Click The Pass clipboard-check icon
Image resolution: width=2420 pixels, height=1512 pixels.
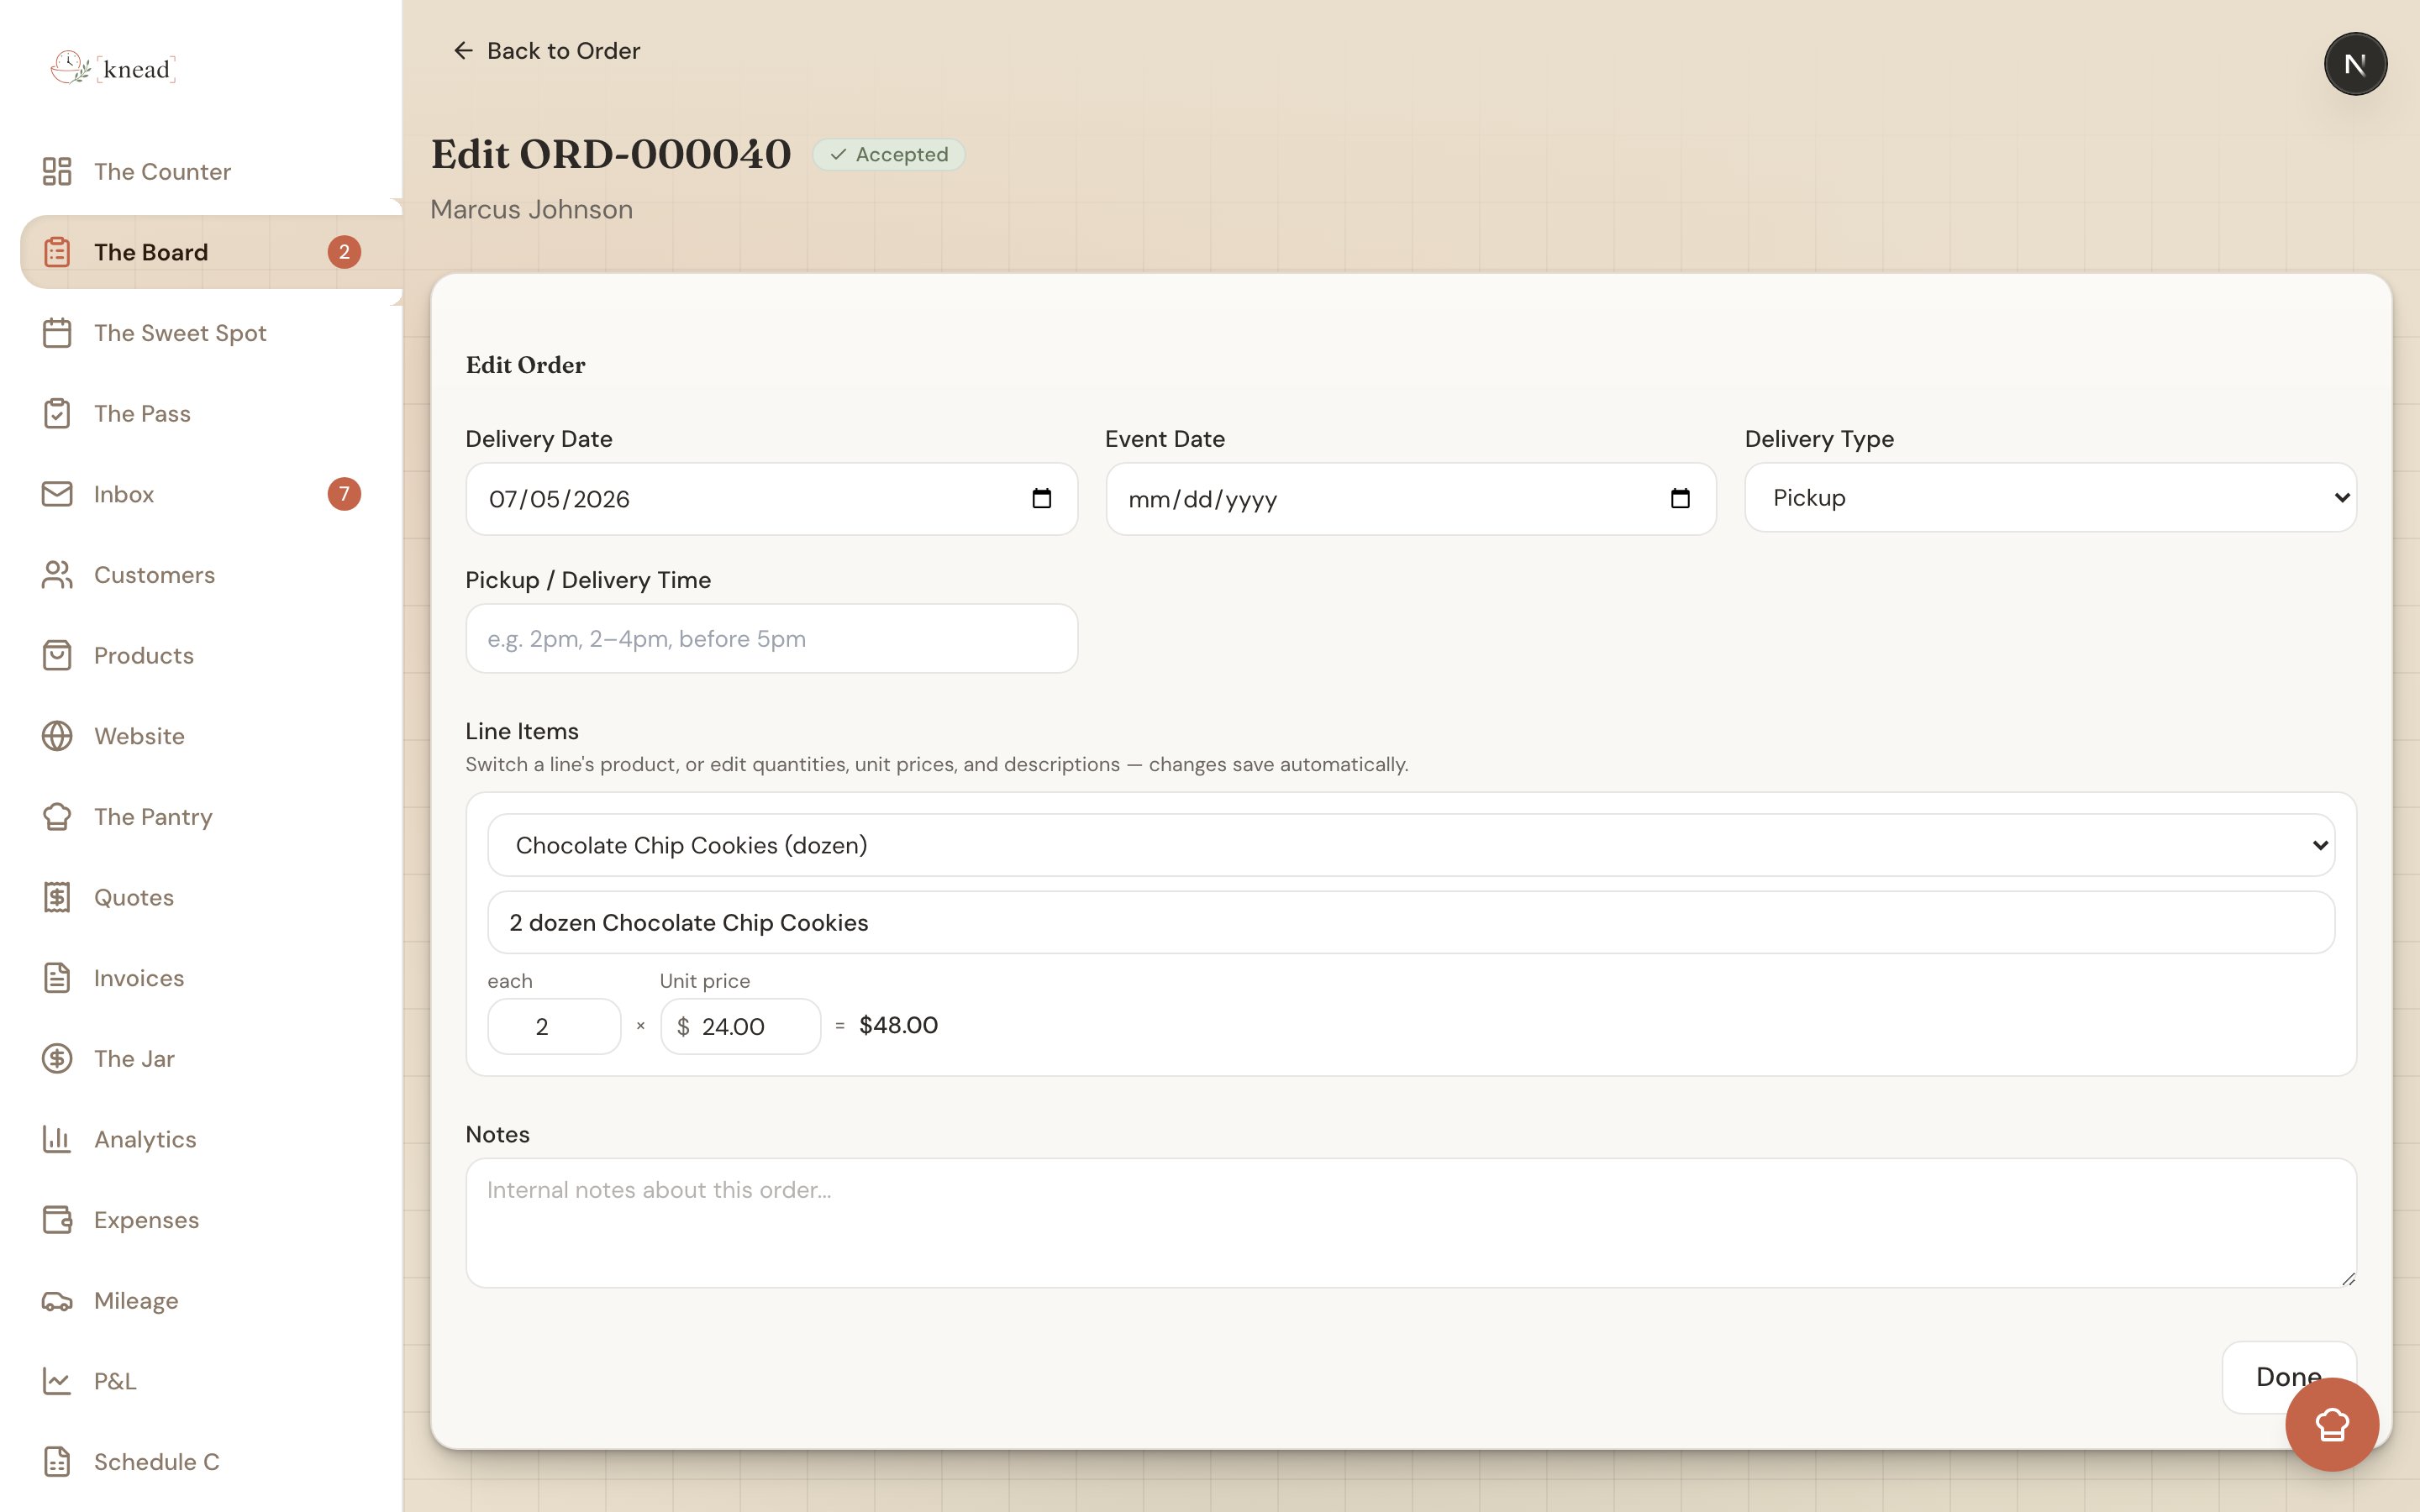57,413
